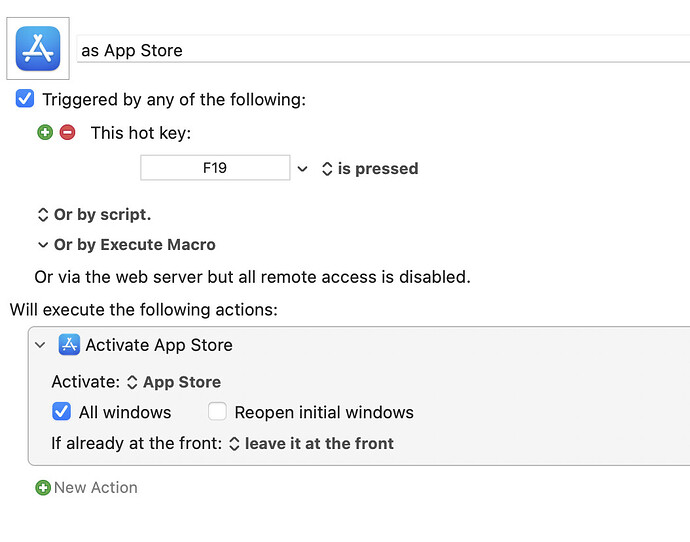Image resolution: width=690 pixels, height=542 pixels.
Task: Enable the Reopen initial windows checkbox
Action: tap(217, 412)
